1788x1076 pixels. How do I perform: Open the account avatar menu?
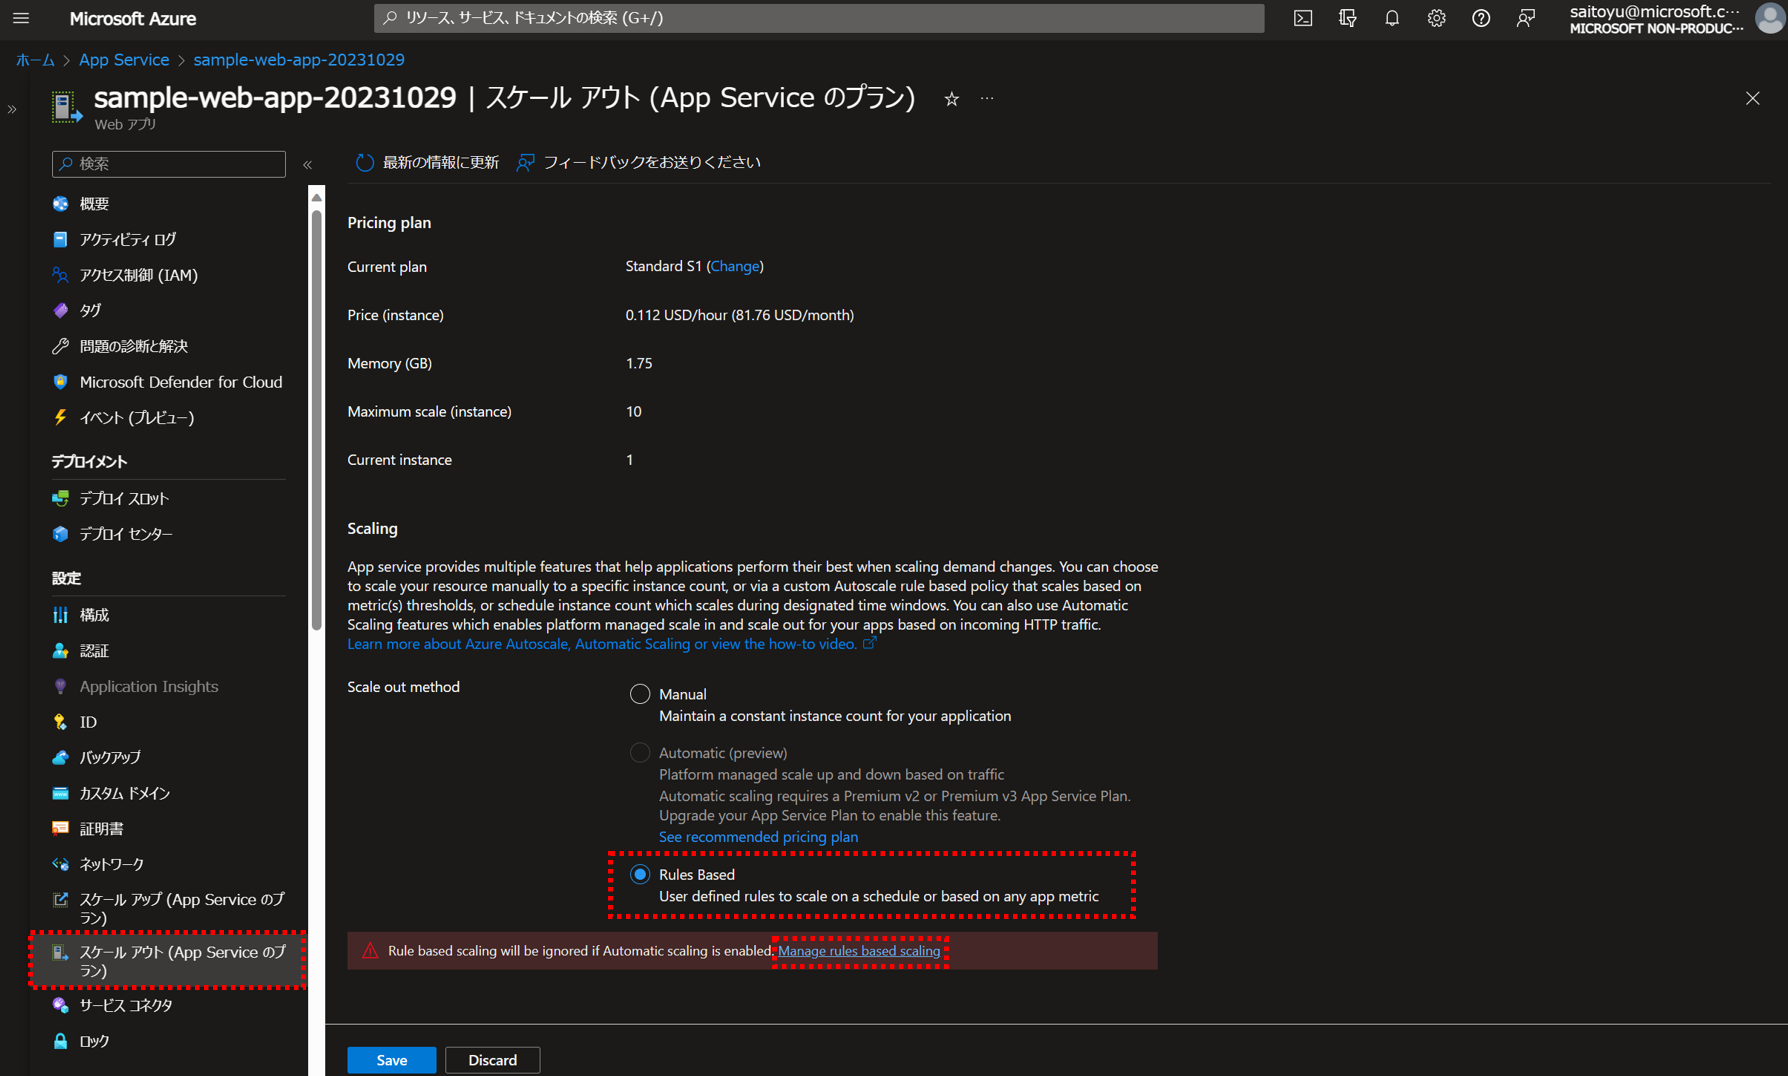coord(1770,18)
